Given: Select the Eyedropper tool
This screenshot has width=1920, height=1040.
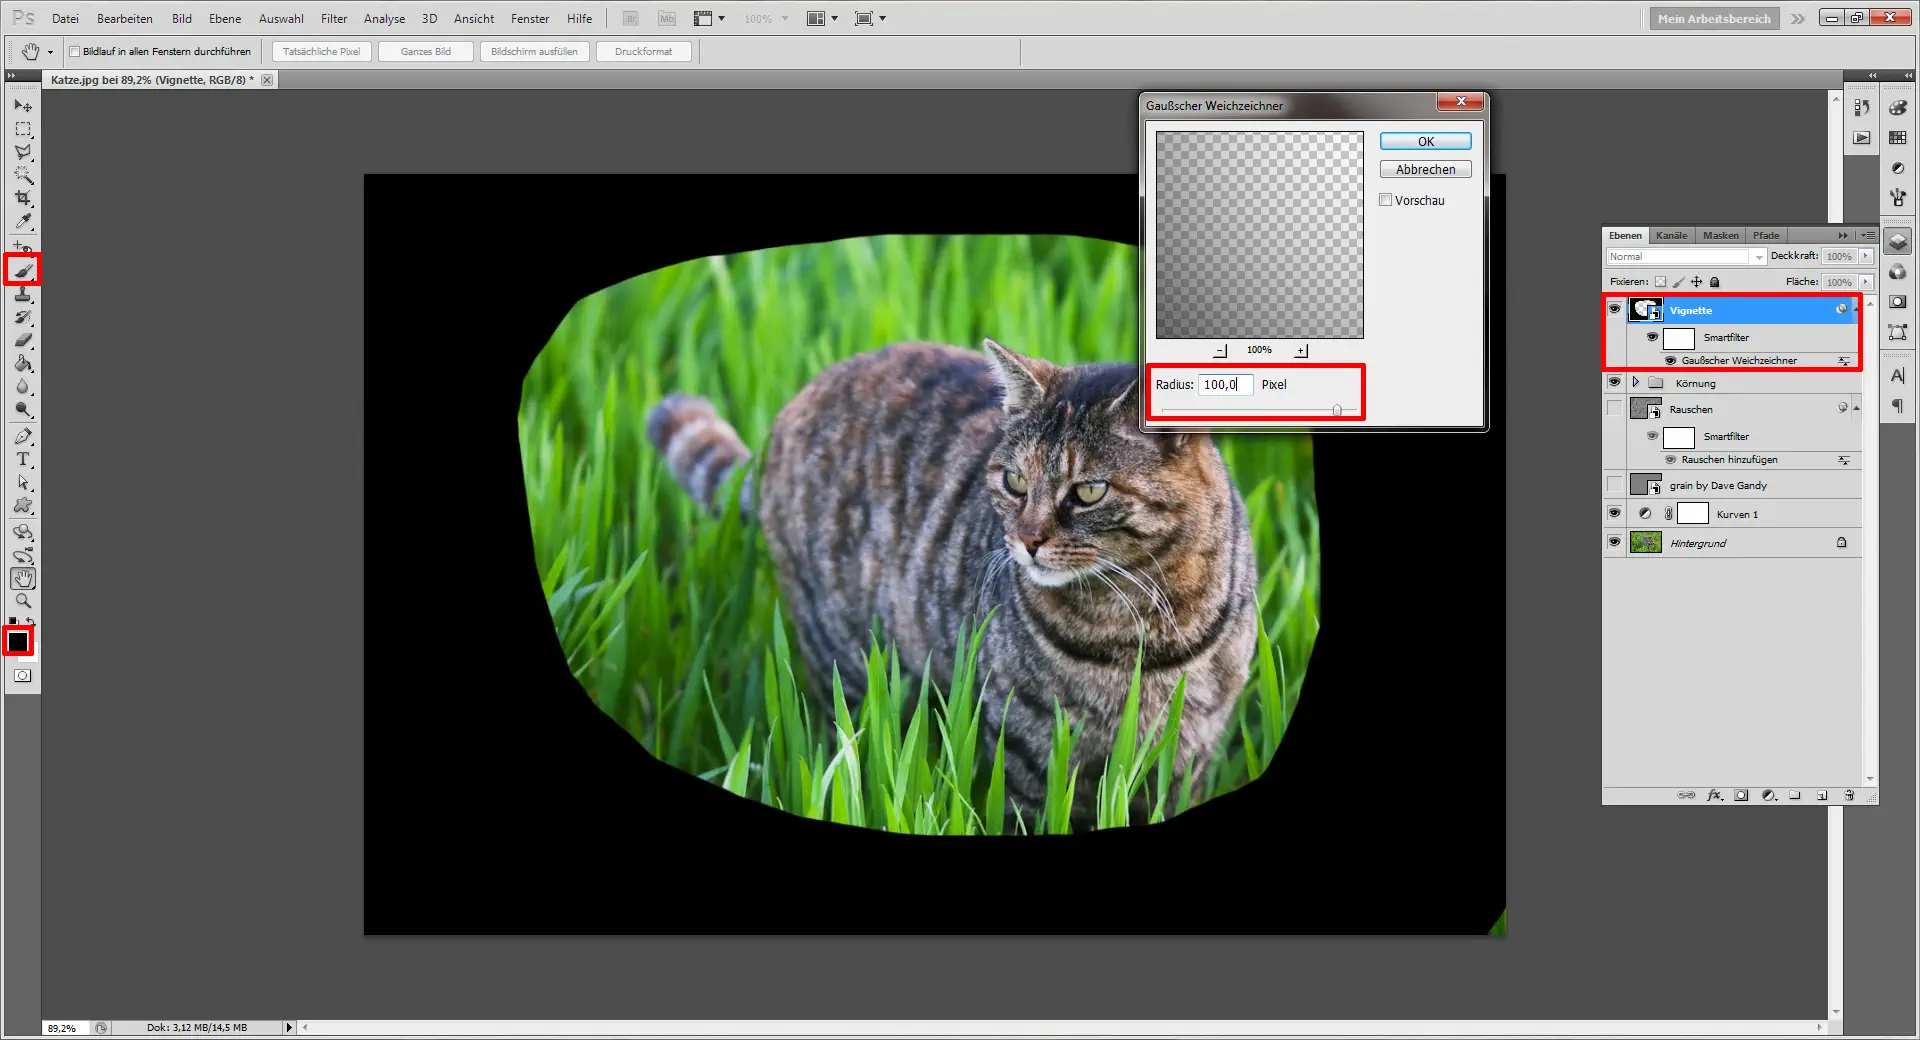Looking at the screenshot, I should click(x=22, y=222).
